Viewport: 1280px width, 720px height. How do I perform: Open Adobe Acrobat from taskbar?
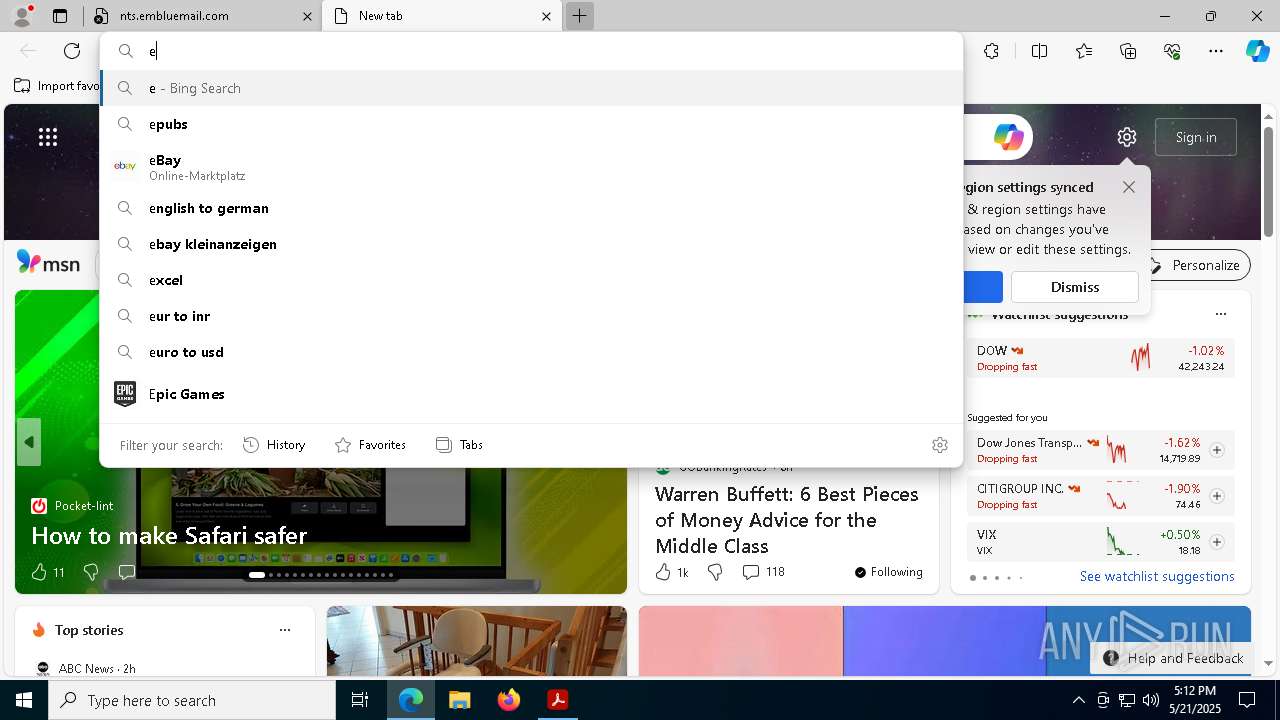click(x=558, y=700)
